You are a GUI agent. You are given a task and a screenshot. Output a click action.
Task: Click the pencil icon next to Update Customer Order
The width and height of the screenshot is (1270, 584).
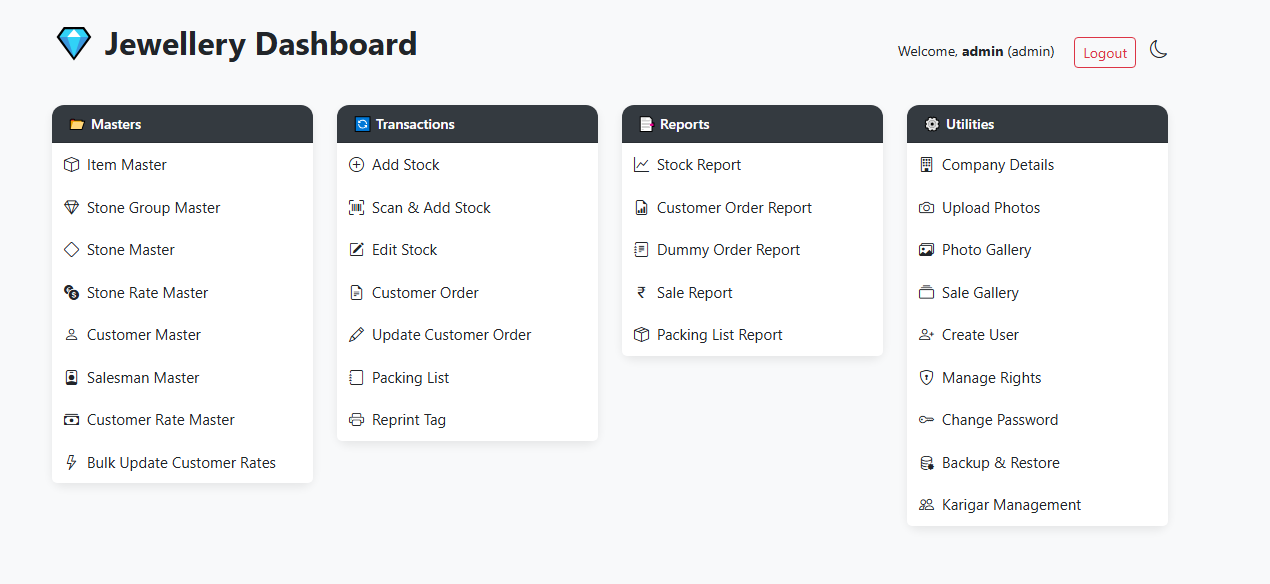(x=357, y=334)
